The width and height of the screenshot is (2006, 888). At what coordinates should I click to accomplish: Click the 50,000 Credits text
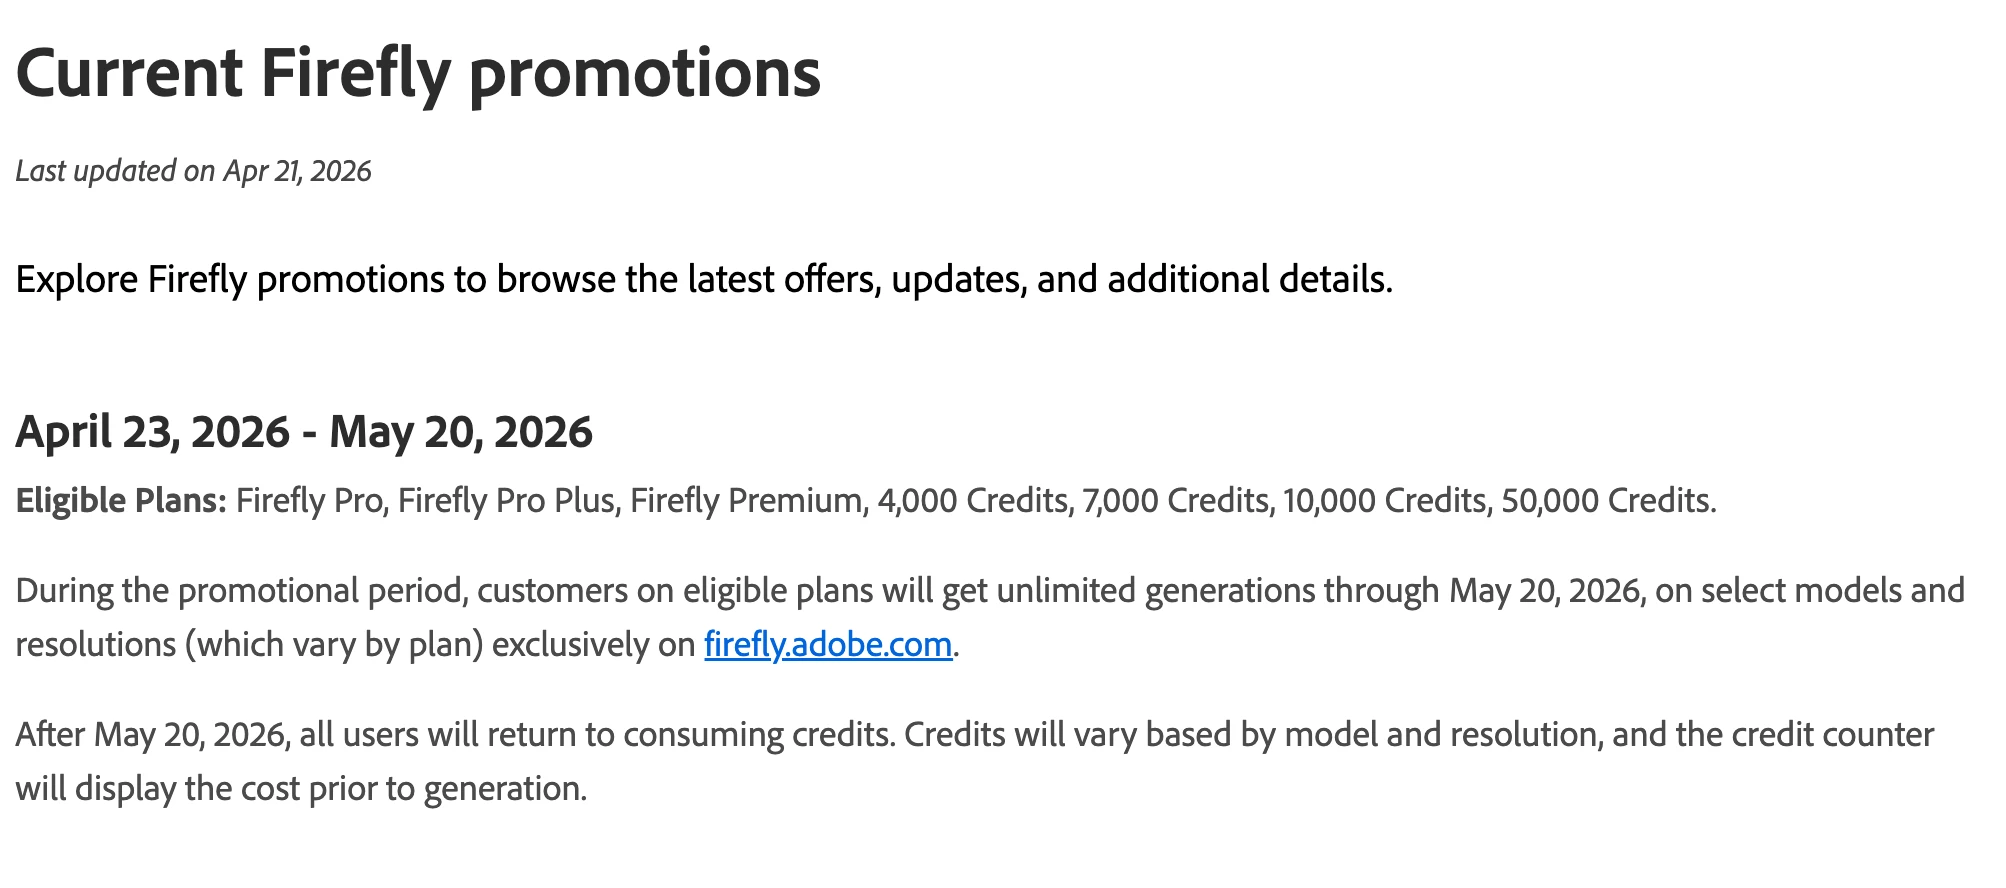coord(1605,500)
